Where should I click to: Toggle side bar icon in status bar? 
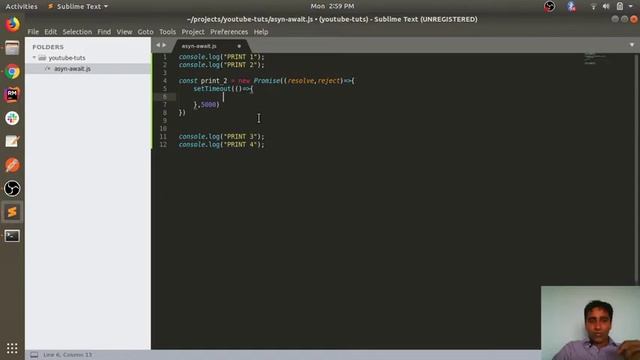pos(34,355)
